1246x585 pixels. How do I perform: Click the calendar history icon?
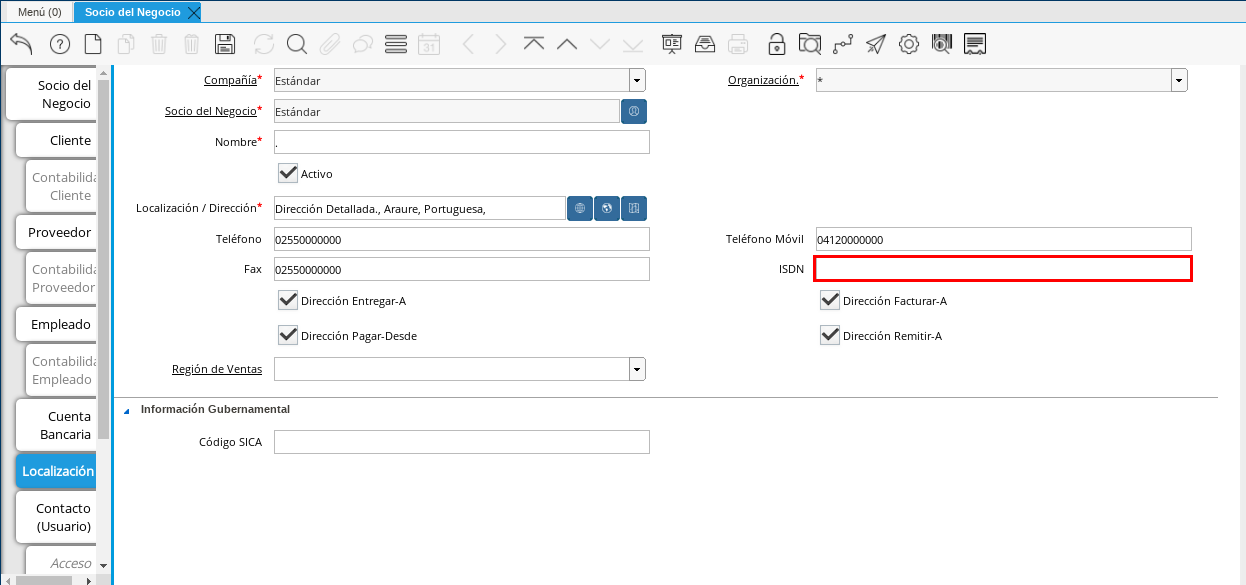point(429,44)
